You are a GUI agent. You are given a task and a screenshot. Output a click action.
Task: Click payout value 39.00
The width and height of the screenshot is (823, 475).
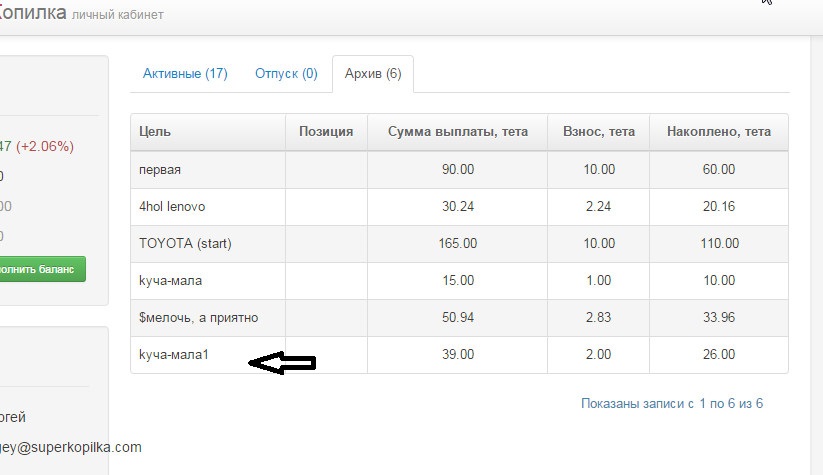click(458, 354)
